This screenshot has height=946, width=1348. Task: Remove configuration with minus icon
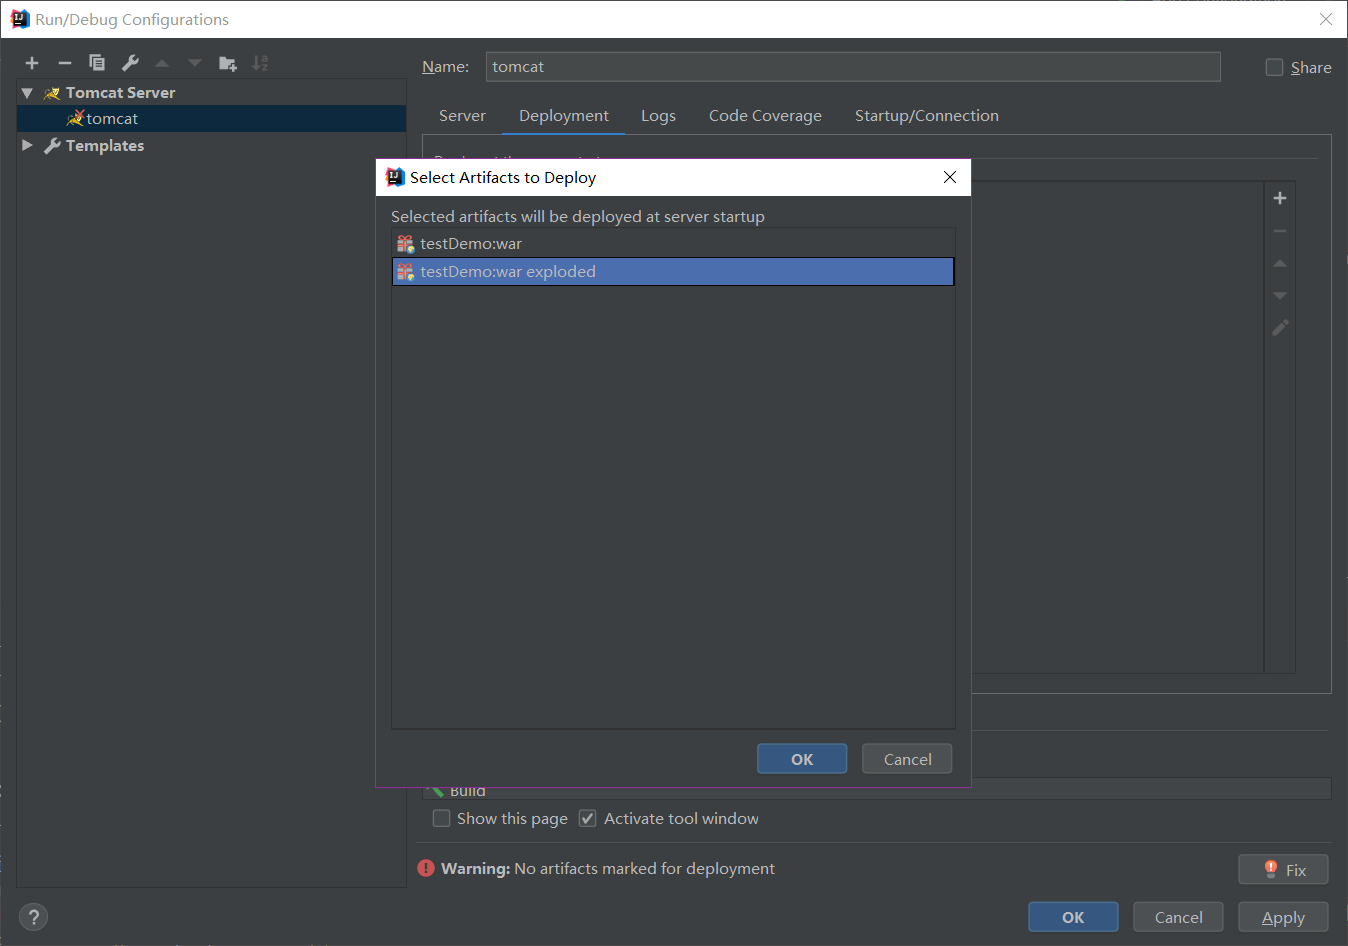65,63
